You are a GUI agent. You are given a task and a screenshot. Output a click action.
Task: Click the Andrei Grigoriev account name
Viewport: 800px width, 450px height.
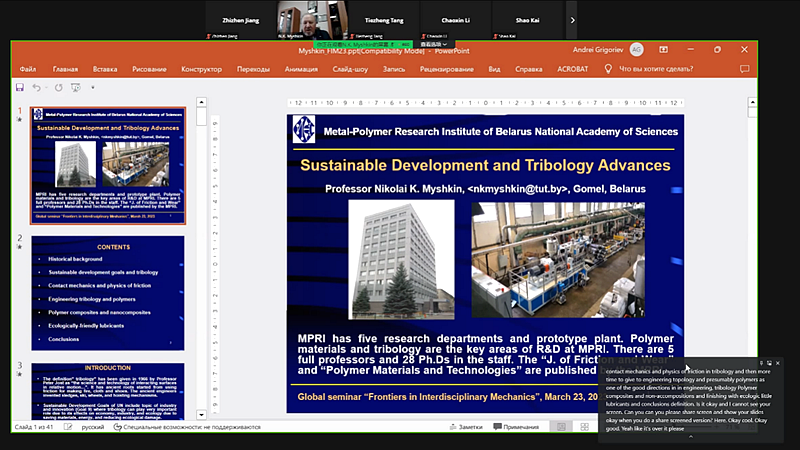click(x=598, y=49)
